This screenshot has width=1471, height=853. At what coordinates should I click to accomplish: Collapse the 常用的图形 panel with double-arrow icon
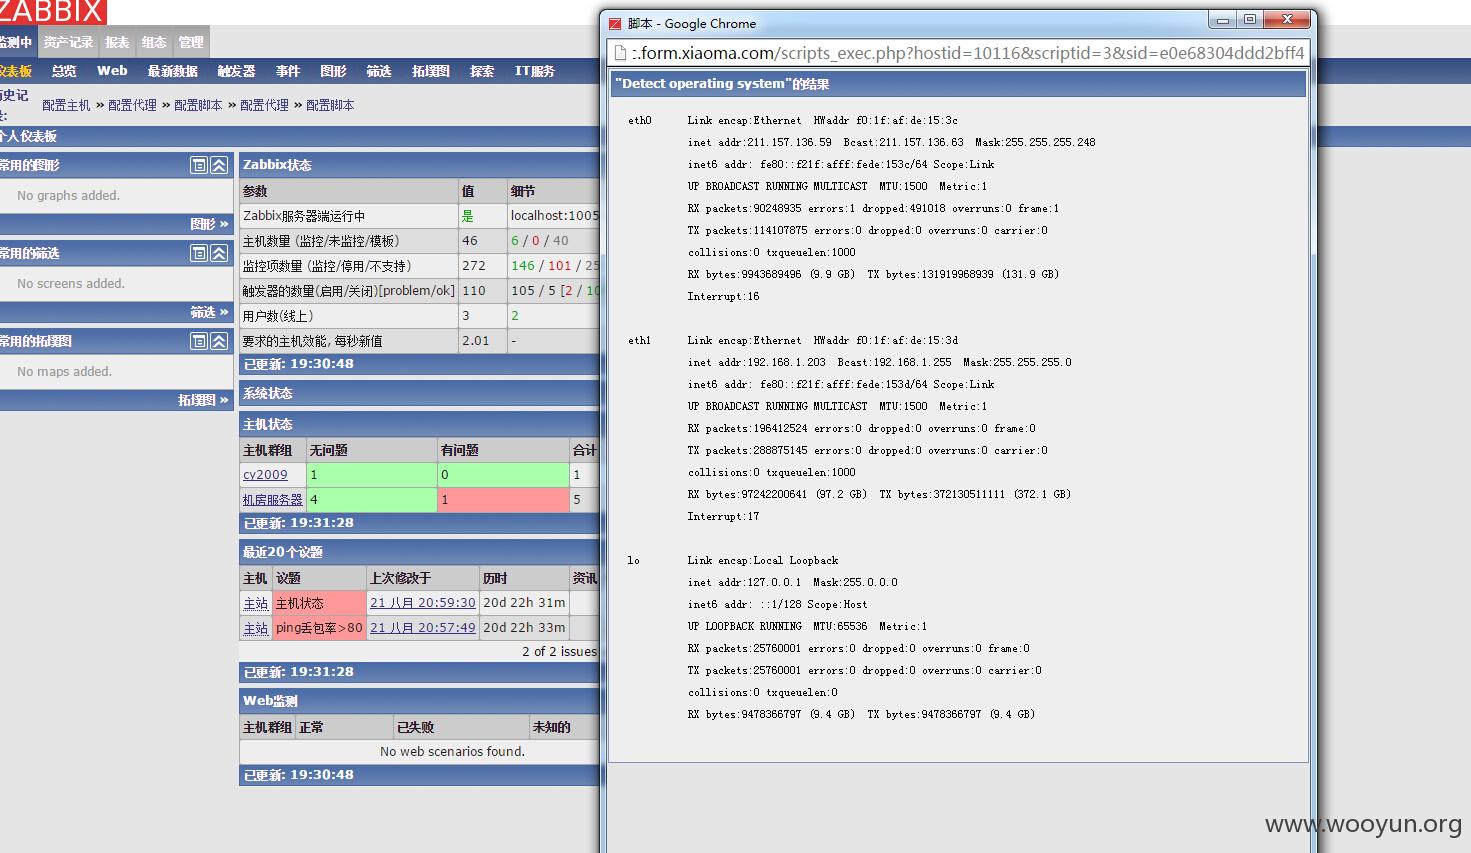(219, 165)
